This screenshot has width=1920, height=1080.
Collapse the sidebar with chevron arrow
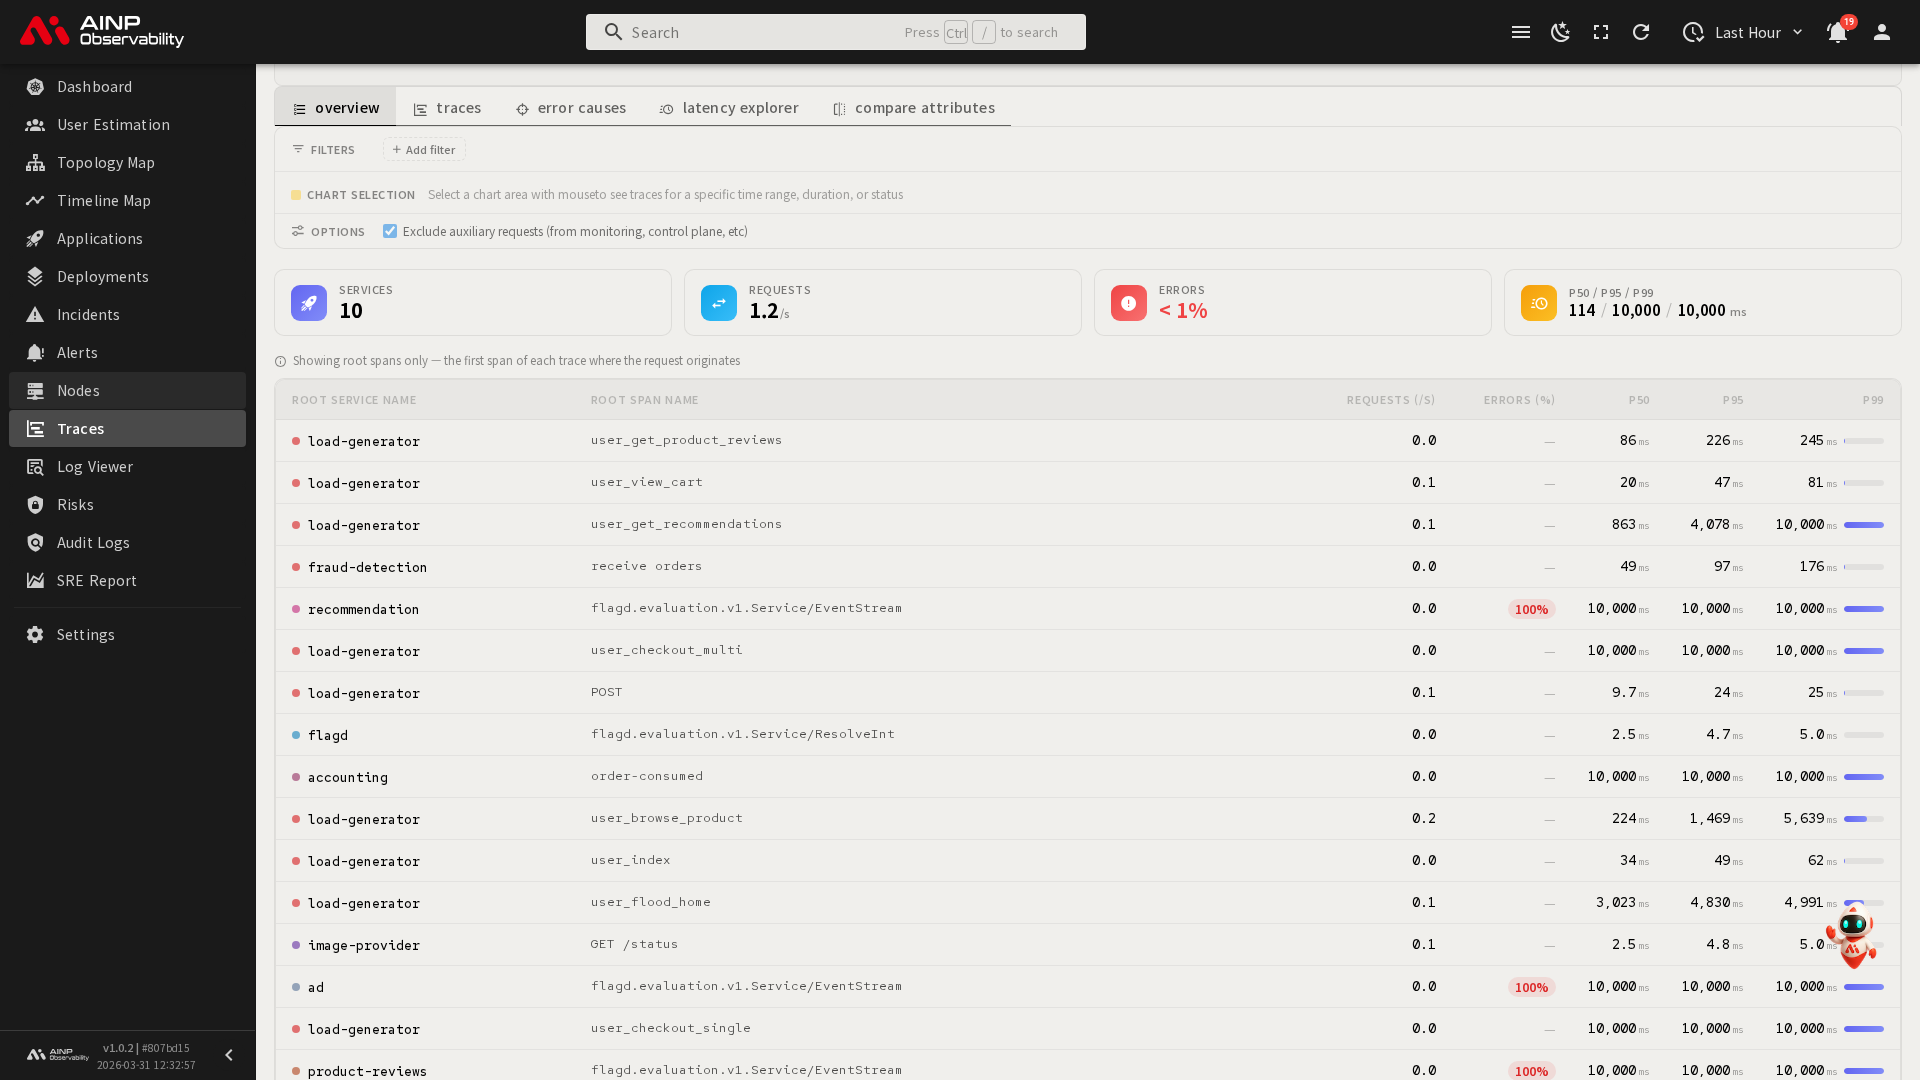click(x=228, y=1055)
